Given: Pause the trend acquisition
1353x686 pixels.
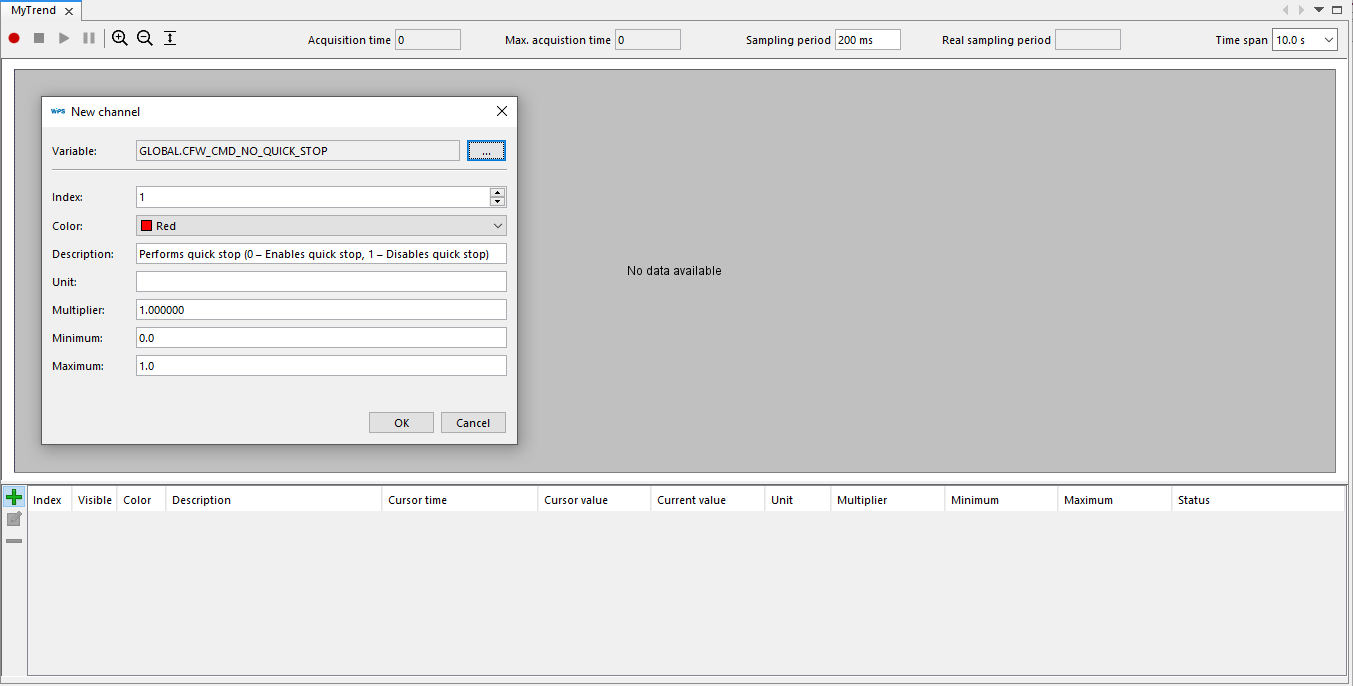Looking at the screenshot, I should point(88,38).
